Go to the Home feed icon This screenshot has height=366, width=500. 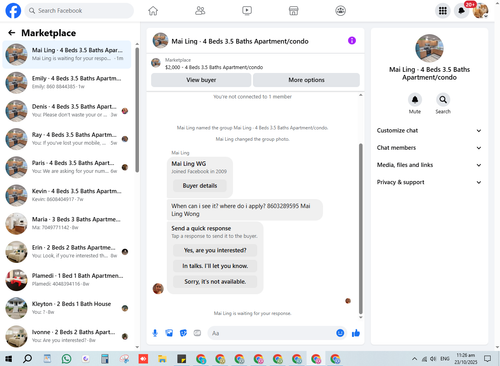coord(153,11)
